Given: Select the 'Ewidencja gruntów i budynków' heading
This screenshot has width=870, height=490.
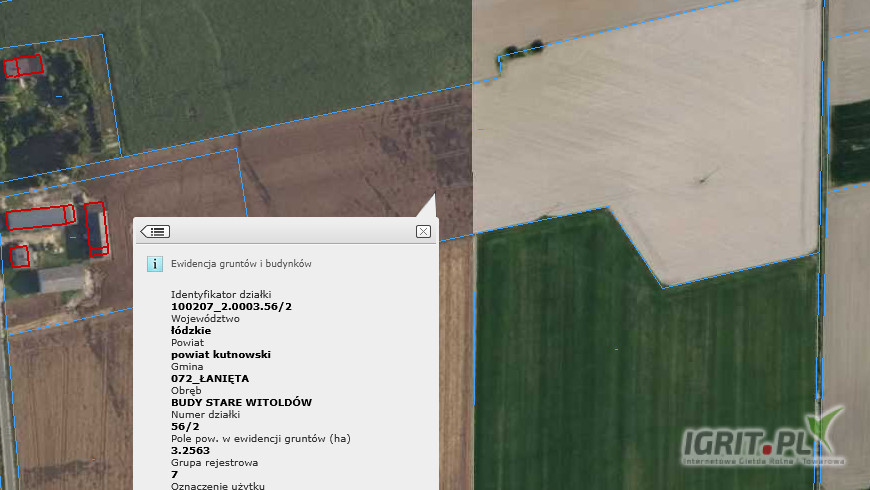Looking at the screenshot, I should click(242, 264).
